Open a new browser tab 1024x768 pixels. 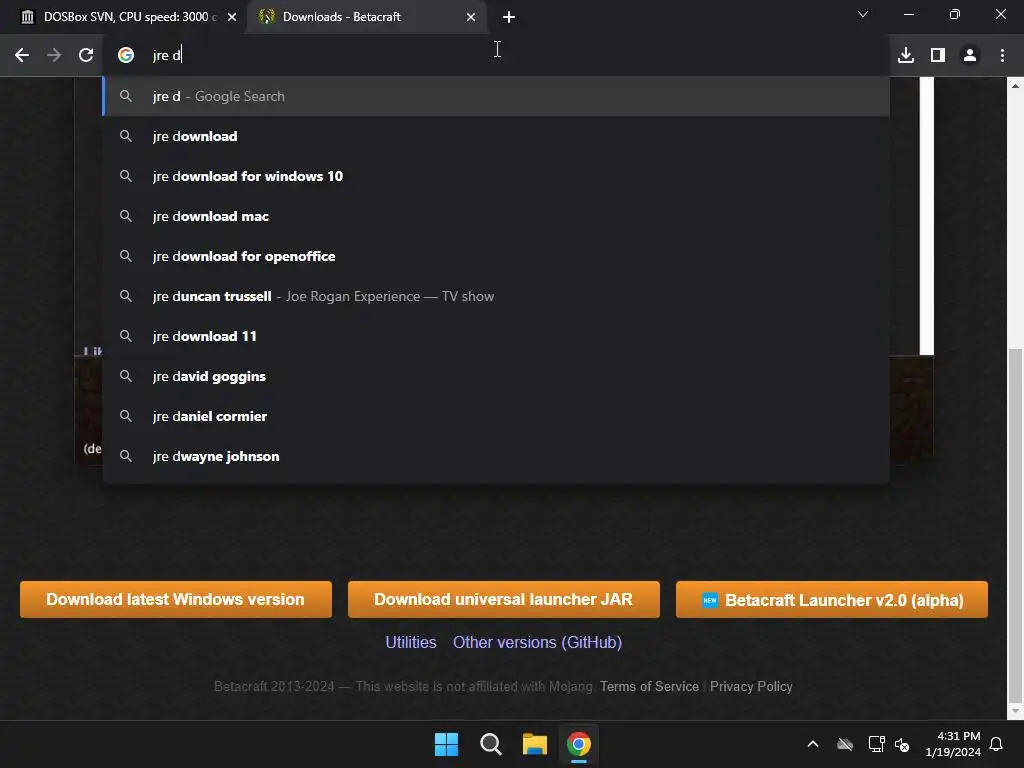509,17
